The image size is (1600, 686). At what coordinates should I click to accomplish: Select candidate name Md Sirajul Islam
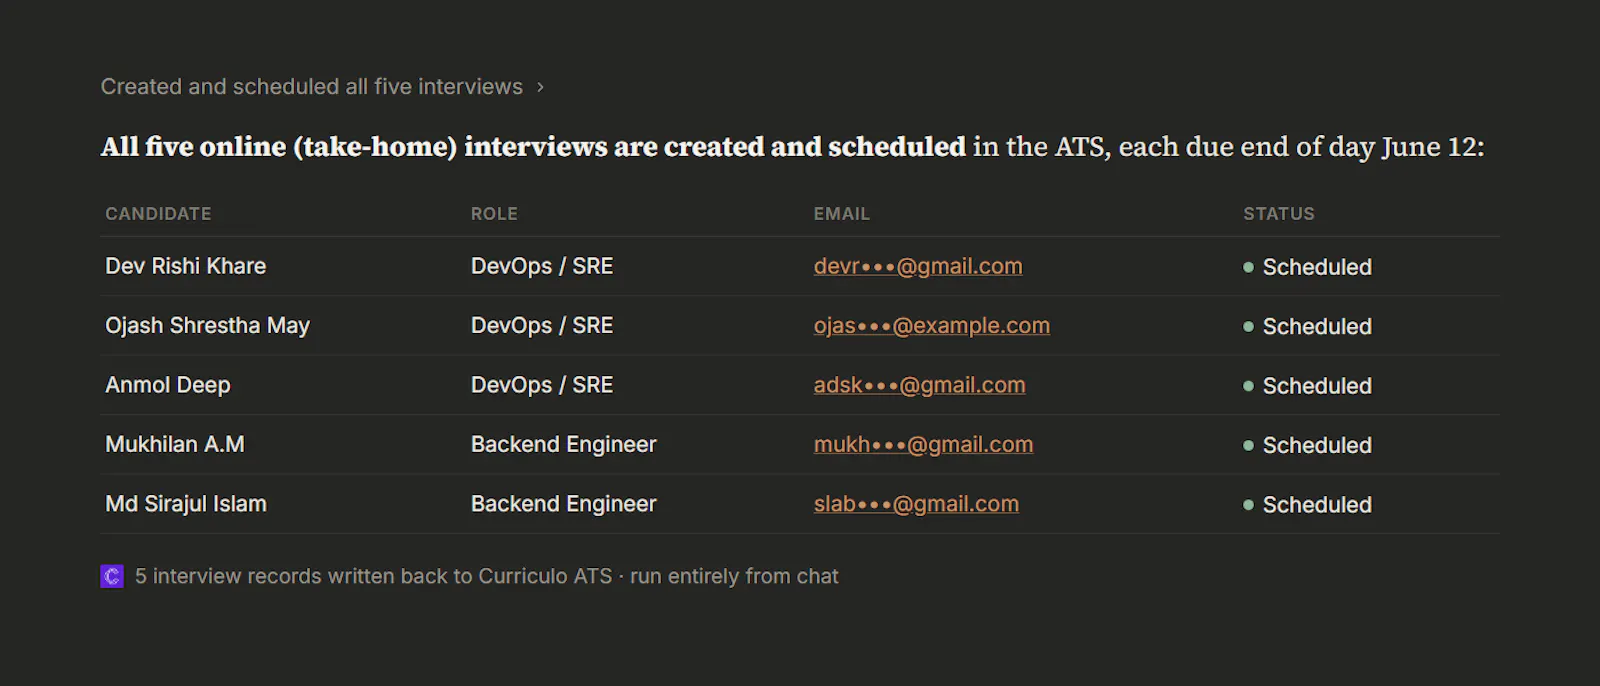coord(186,504)
